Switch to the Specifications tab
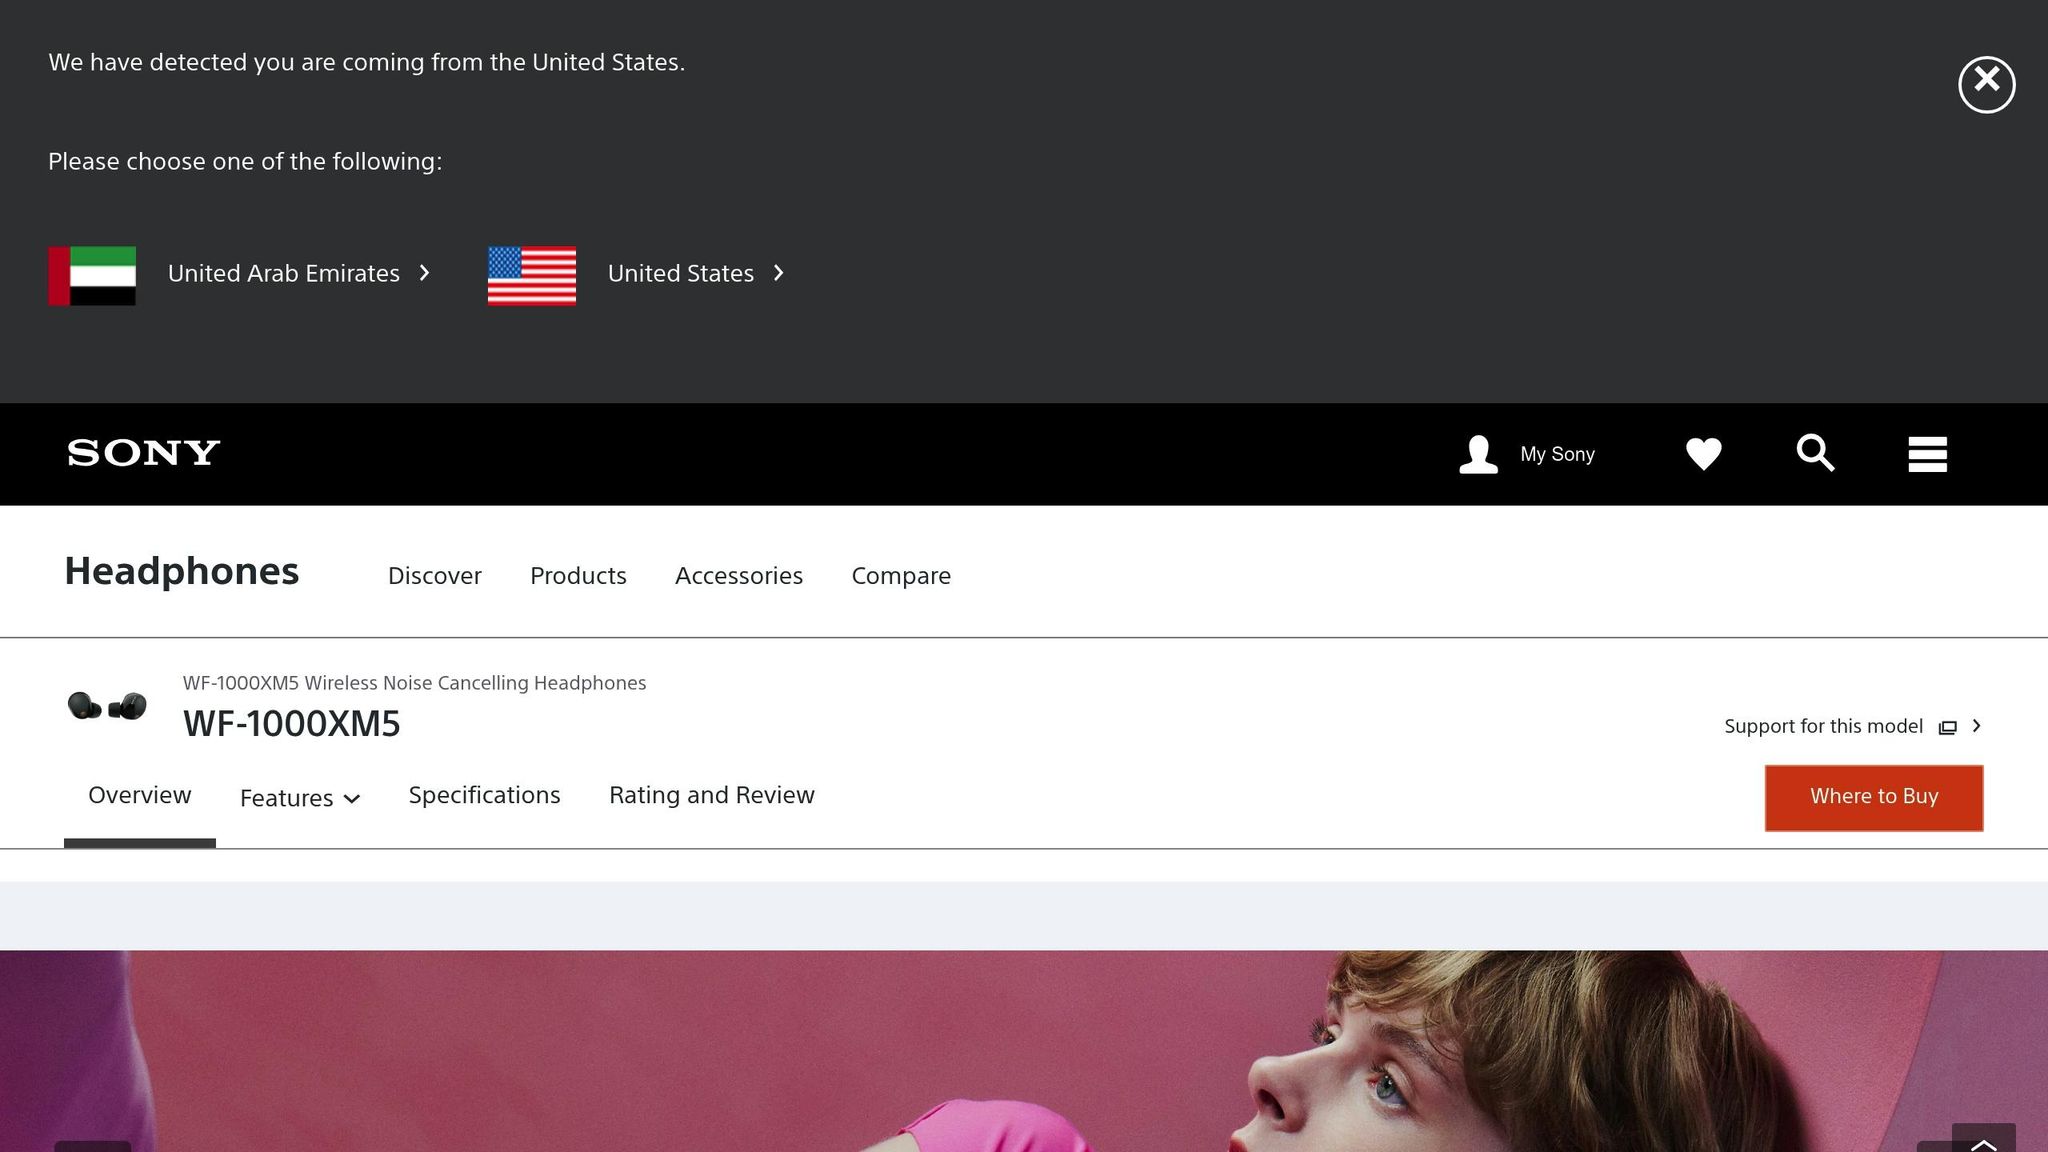Screen dimensions: 2048x1152 coord(484,795)
